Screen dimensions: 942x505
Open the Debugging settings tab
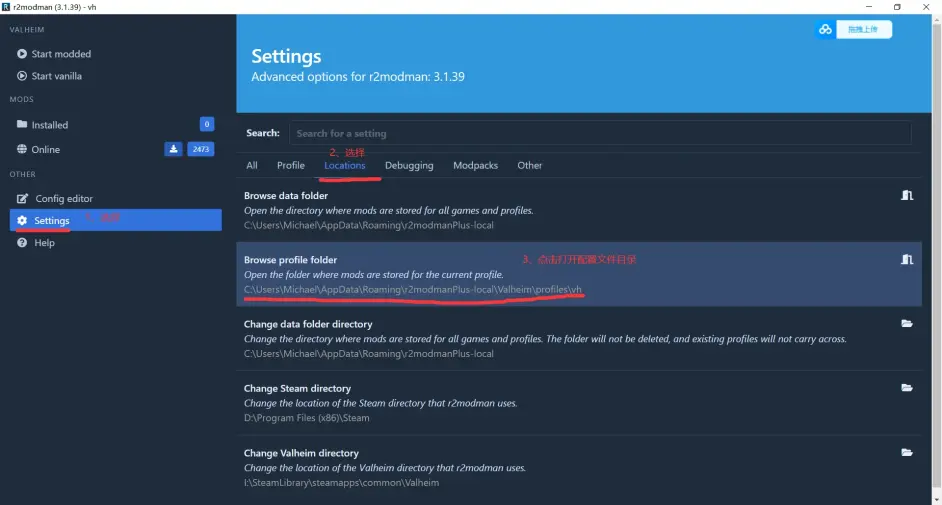[409, 165]
